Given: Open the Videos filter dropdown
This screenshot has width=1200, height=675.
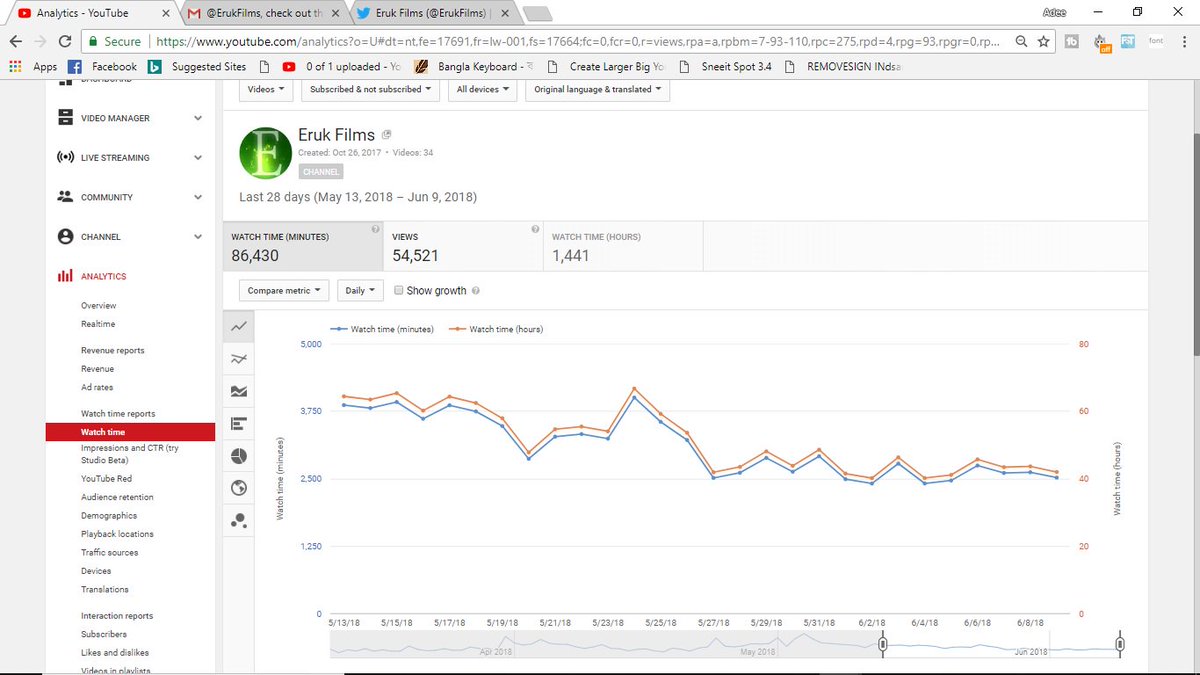Looking at the screenshot, I should coord(265,89).
